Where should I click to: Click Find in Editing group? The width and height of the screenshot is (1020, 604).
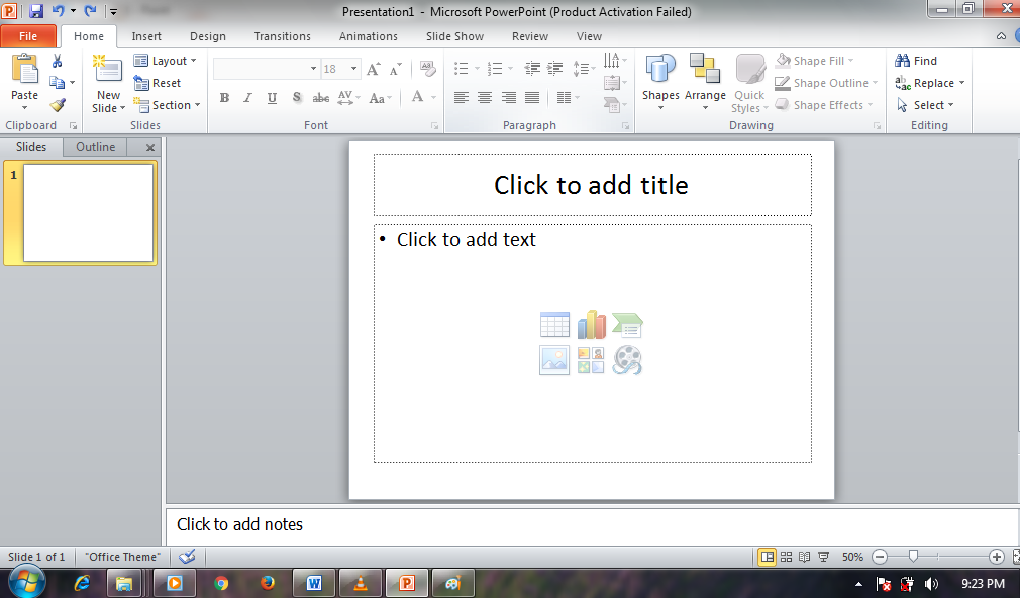(x=916, y=61)
